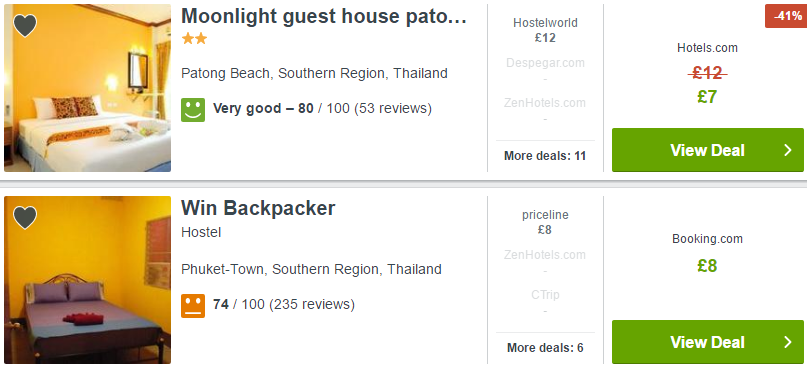Viewport: 807px width, 368px height.
Task: Open Win Backpacker title link
Action: click(x=258, y=208)
